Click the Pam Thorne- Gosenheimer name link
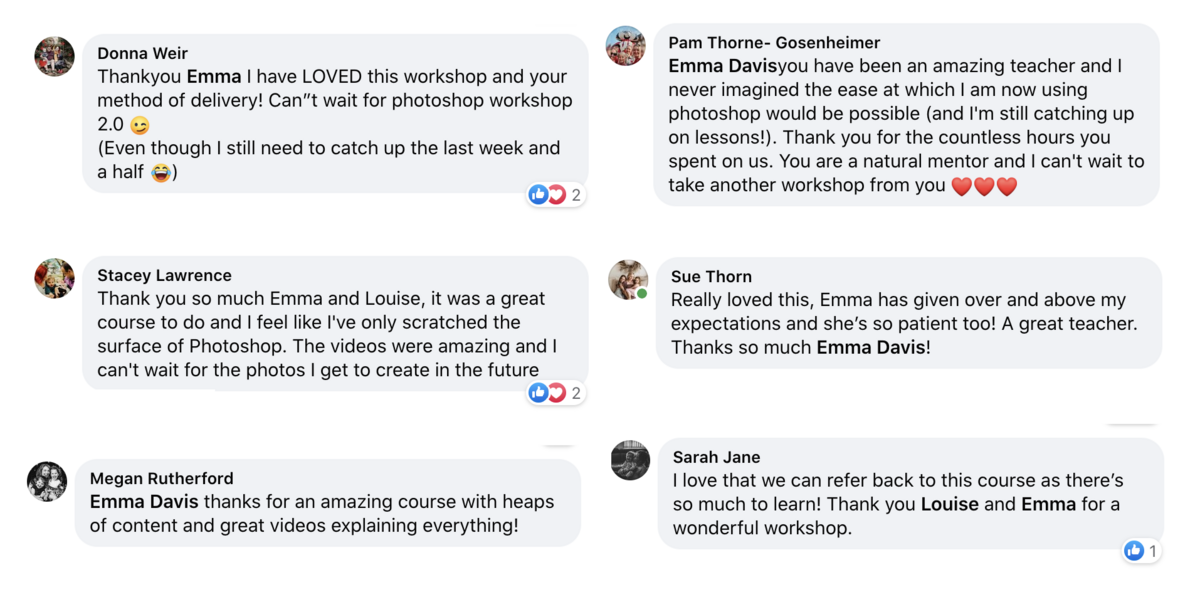Screen dimensions: 1200x597 click(x=774, y=43)
